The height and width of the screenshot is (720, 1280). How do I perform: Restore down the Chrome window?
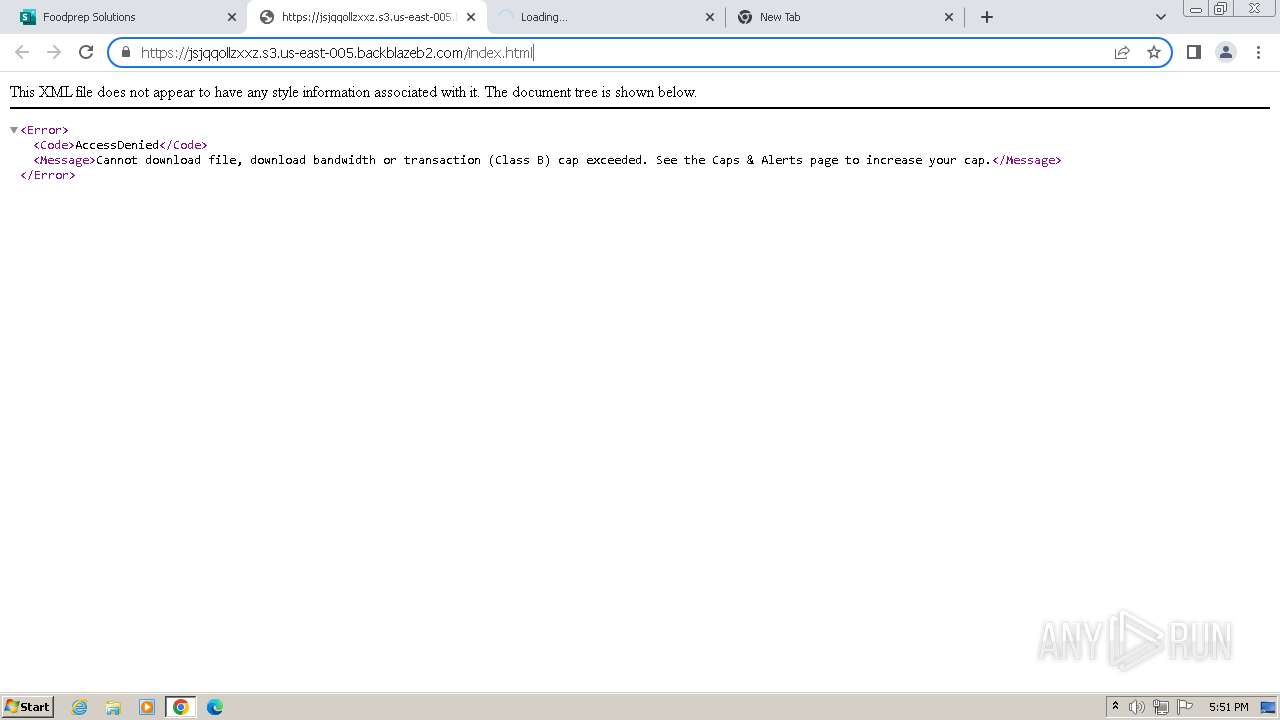pos(1221,8)
